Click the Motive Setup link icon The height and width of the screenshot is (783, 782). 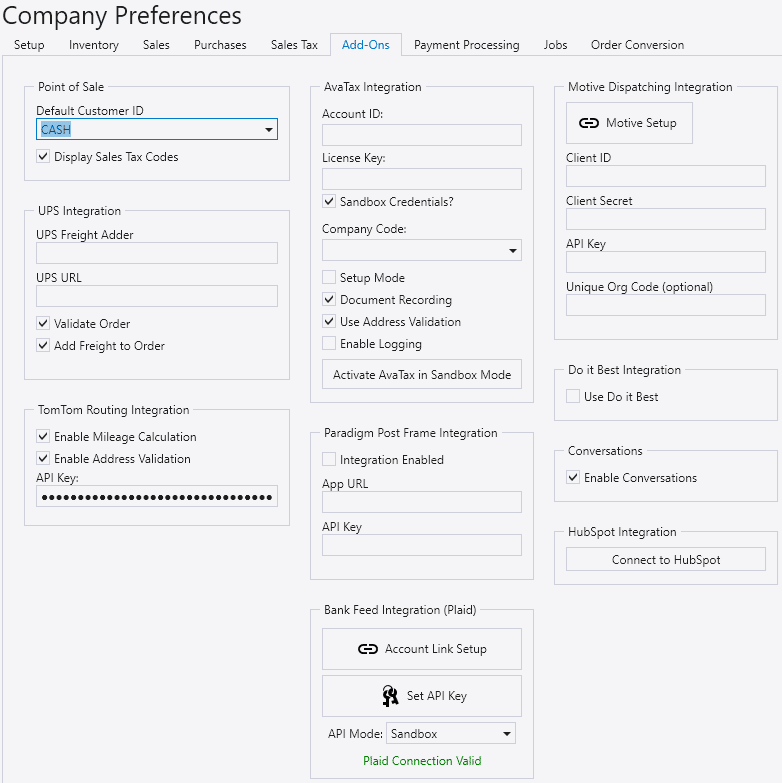(x=589, y=123)
